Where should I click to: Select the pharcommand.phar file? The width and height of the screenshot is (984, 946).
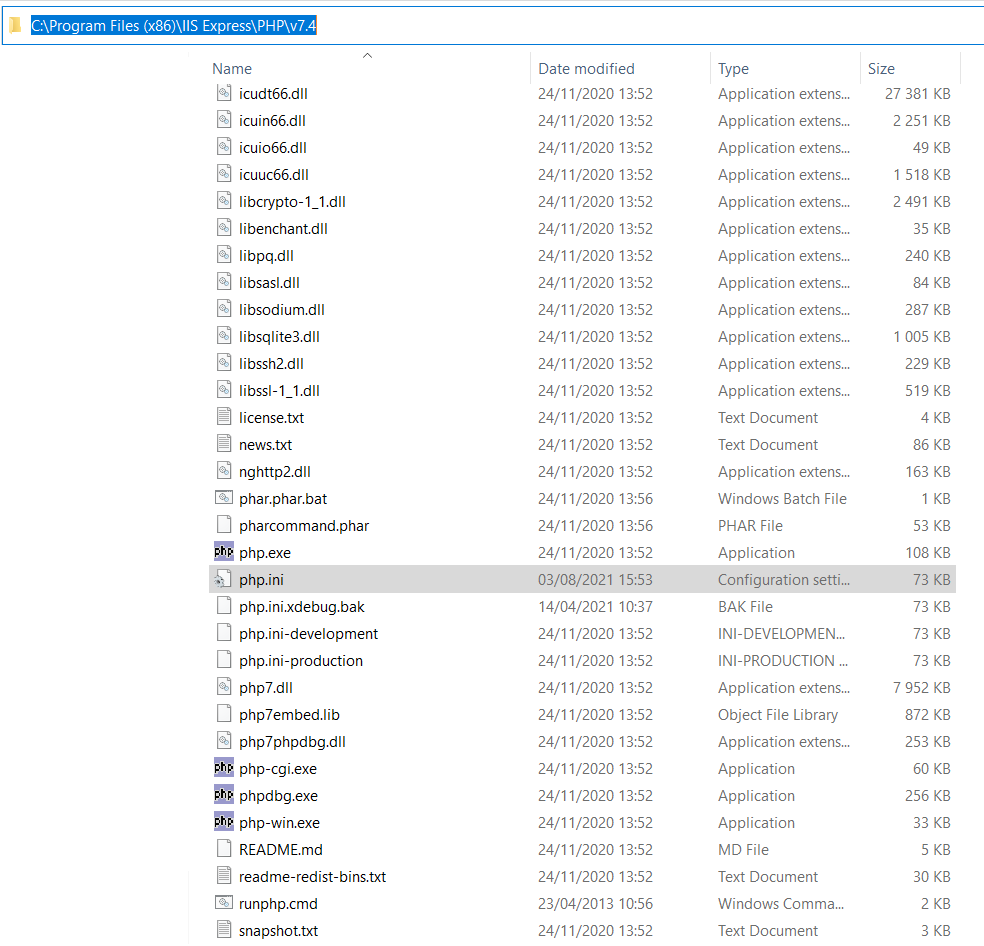tap(304, 525)
